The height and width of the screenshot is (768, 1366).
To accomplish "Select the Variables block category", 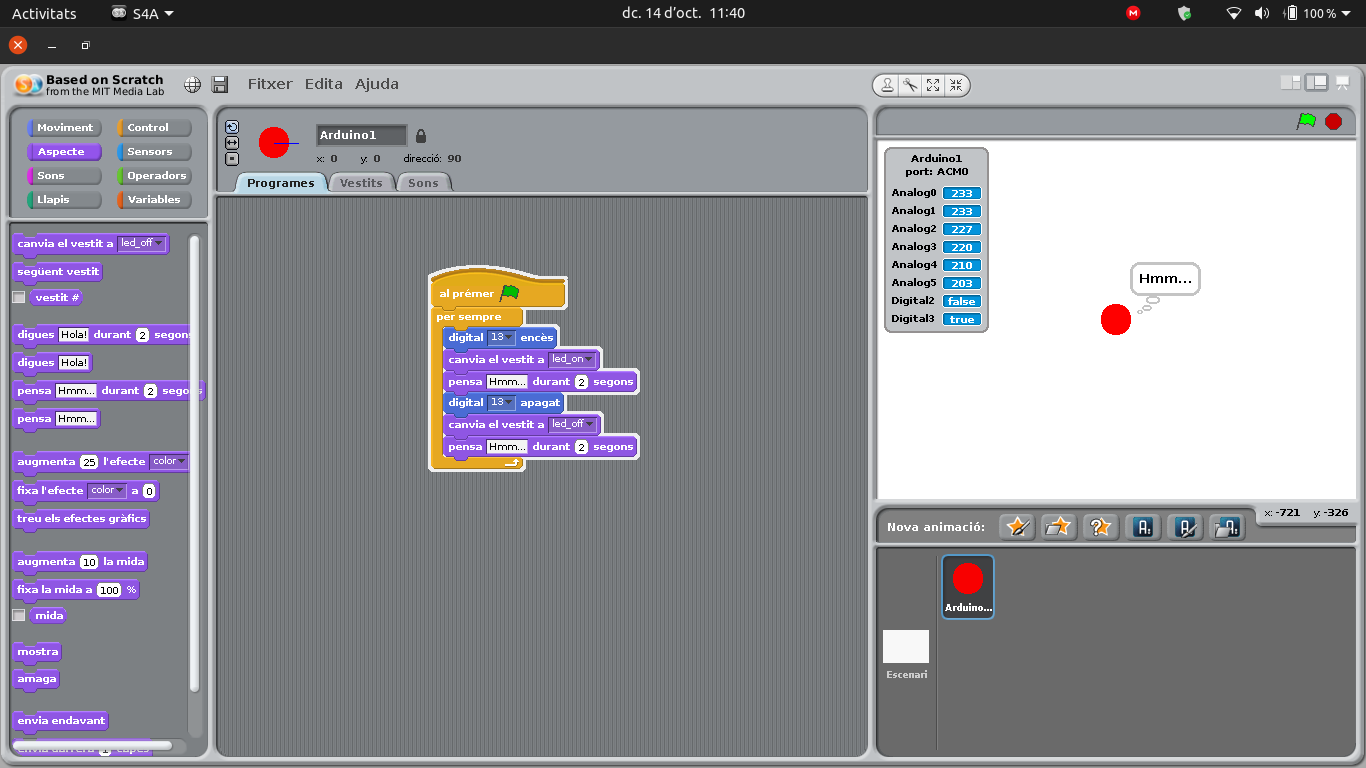I will (x=155, y=200).
